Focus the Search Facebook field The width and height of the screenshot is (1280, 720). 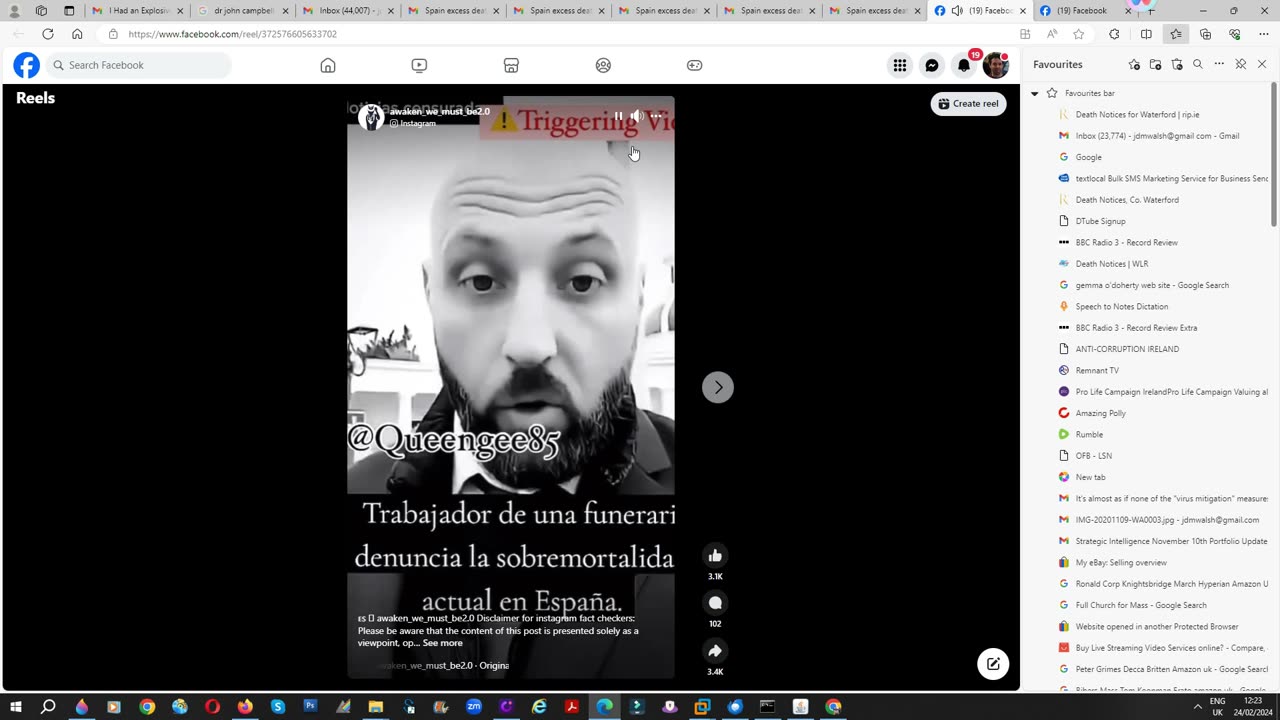click(x=139, y=65)
